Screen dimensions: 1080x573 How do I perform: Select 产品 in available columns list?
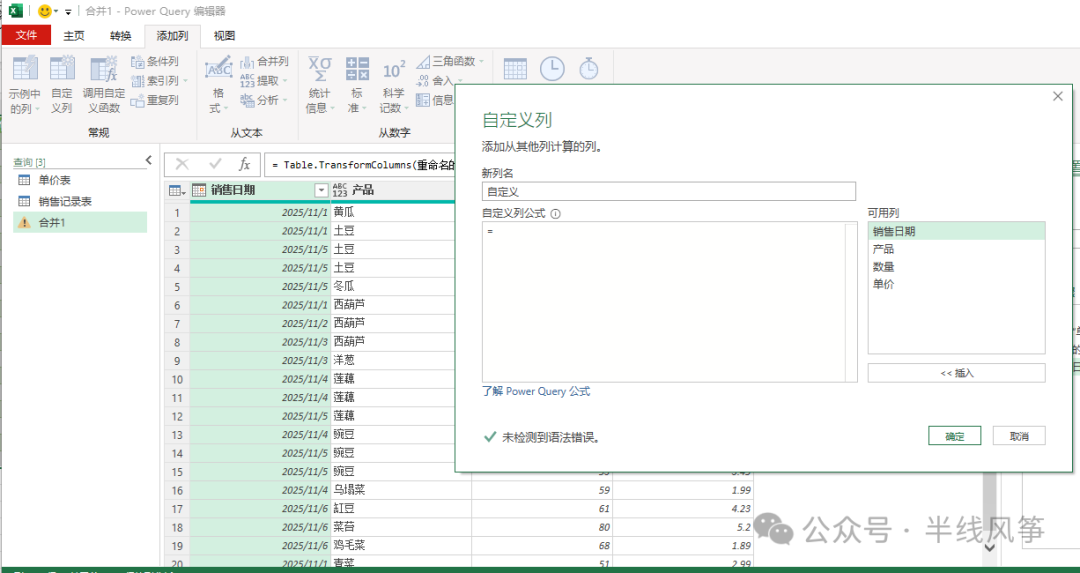coord(956,249)
